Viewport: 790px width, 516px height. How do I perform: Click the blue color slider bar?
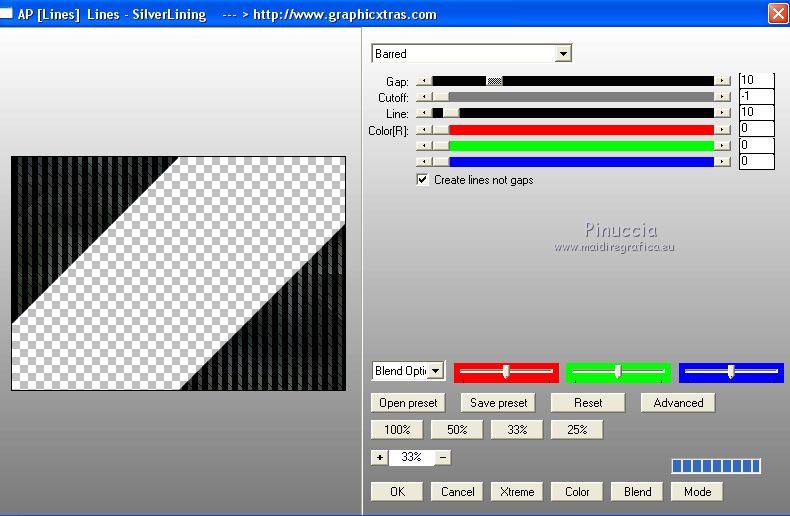pyautogui.click(x=573, y=162)
